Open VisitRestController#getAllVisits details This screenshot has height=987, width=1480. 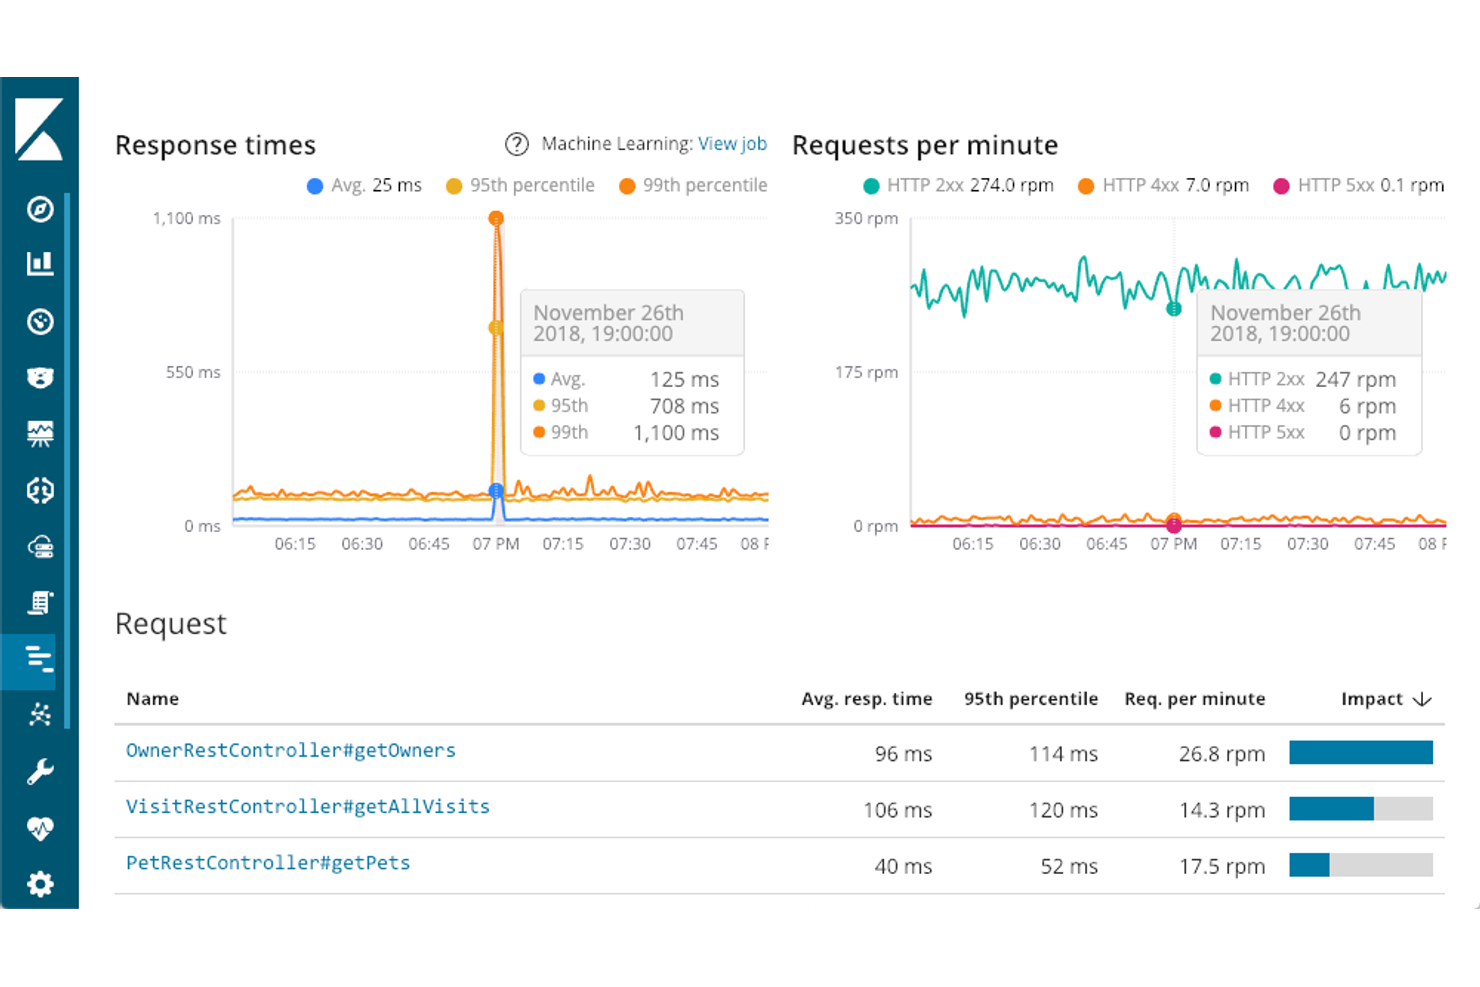[x=307, y=807]
